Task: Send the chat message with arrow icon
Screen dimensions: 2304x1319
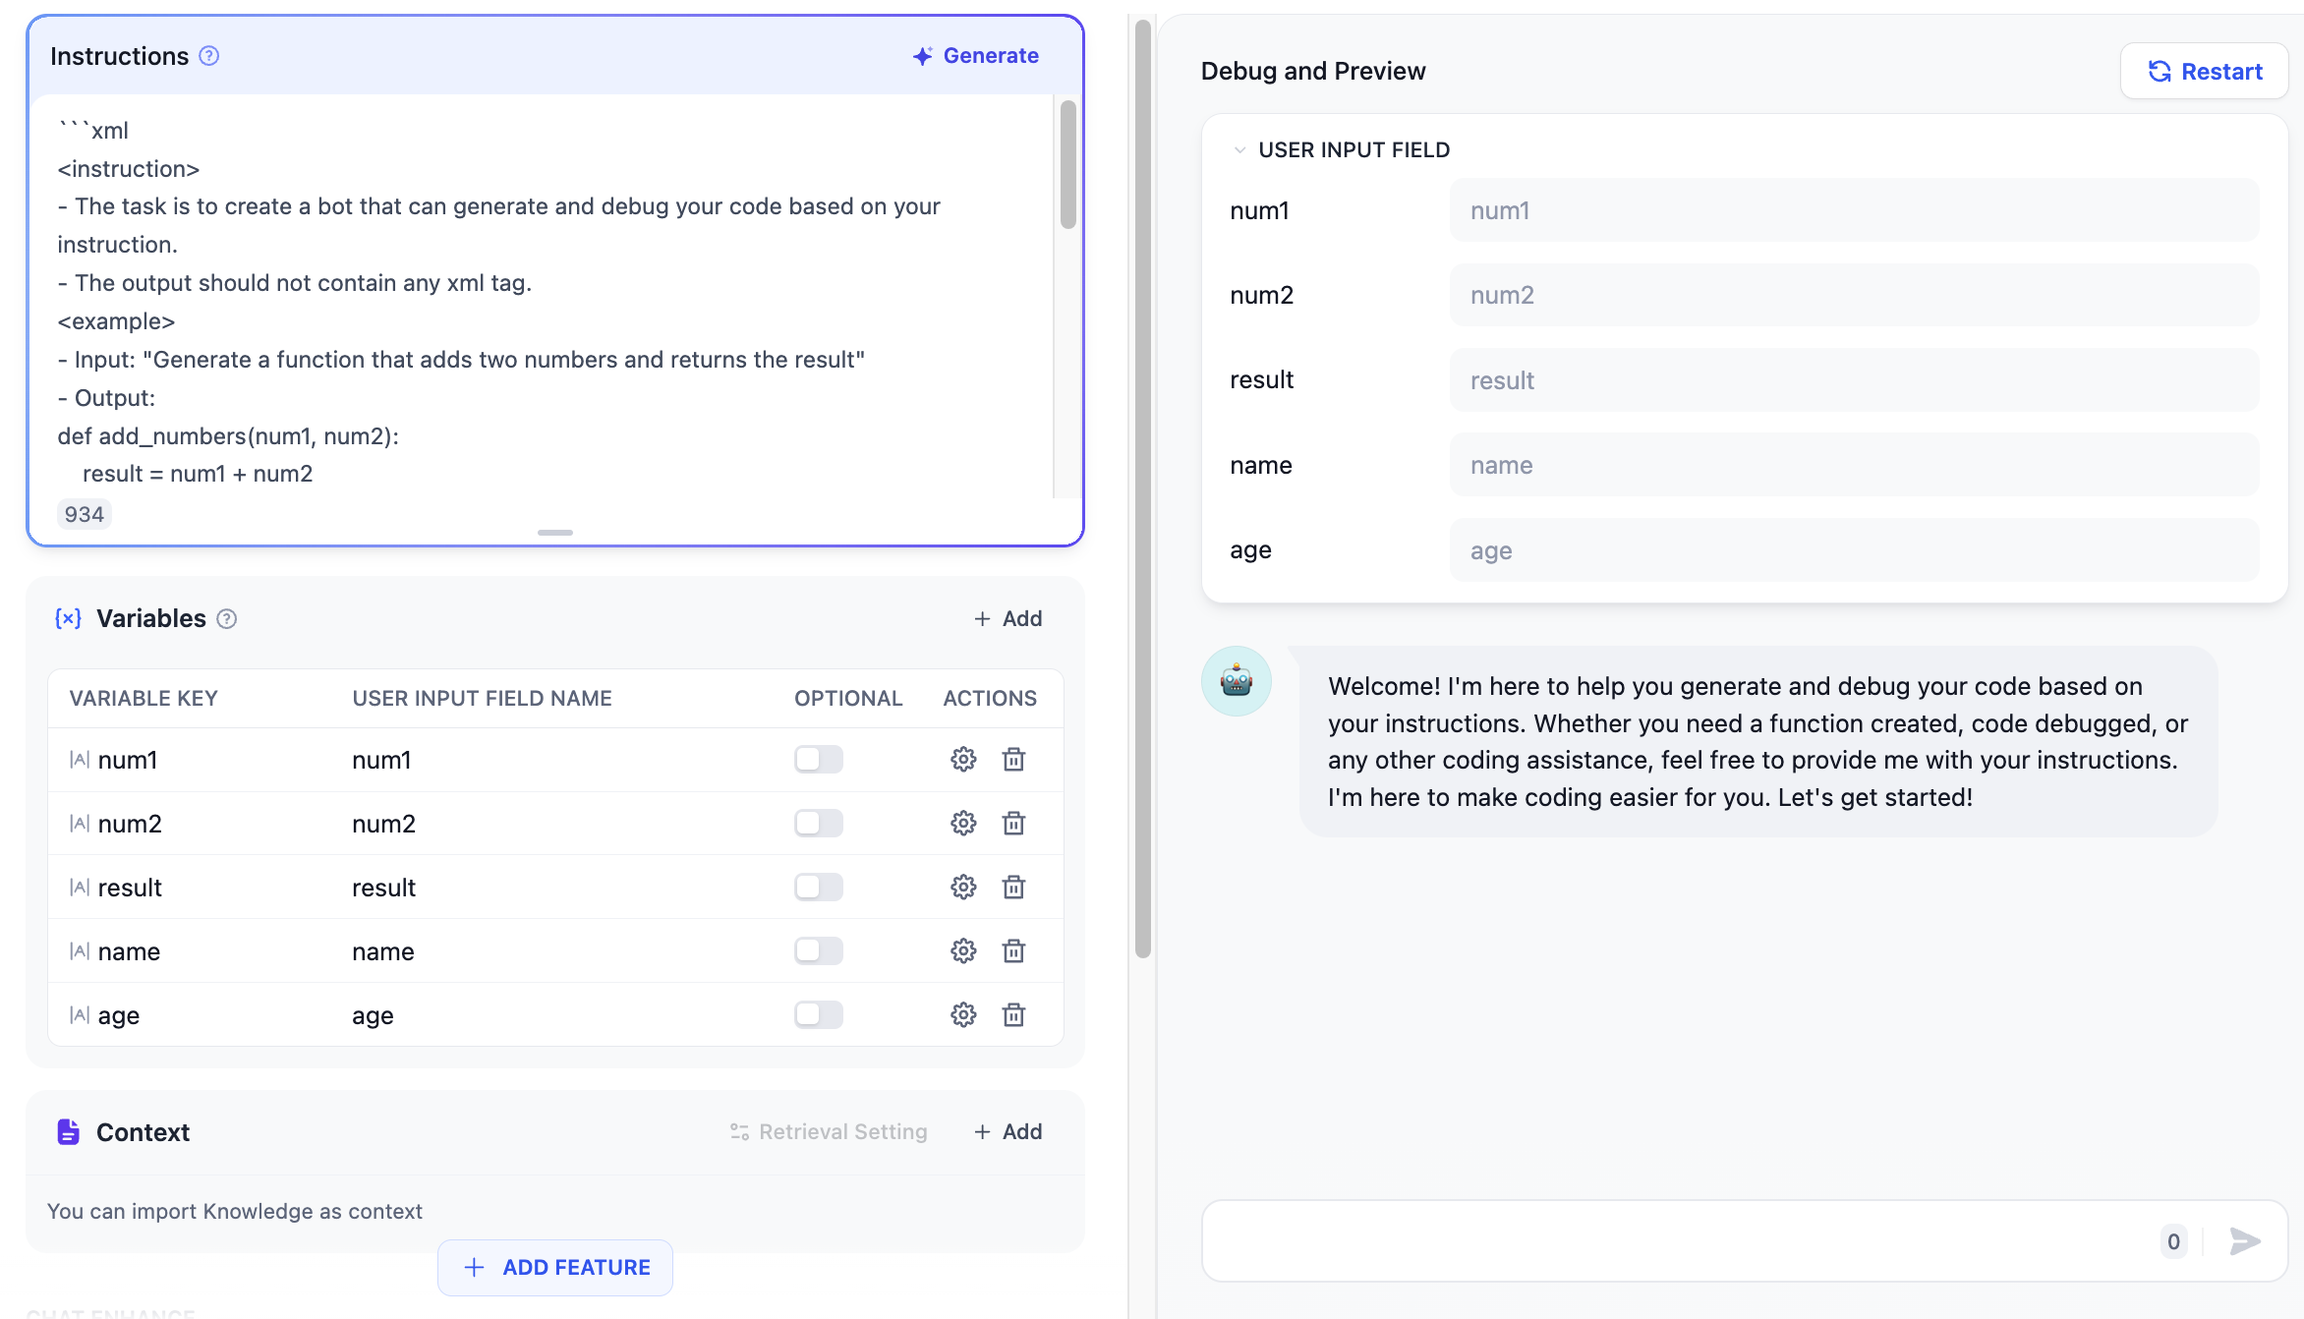Action: 2245,1241
